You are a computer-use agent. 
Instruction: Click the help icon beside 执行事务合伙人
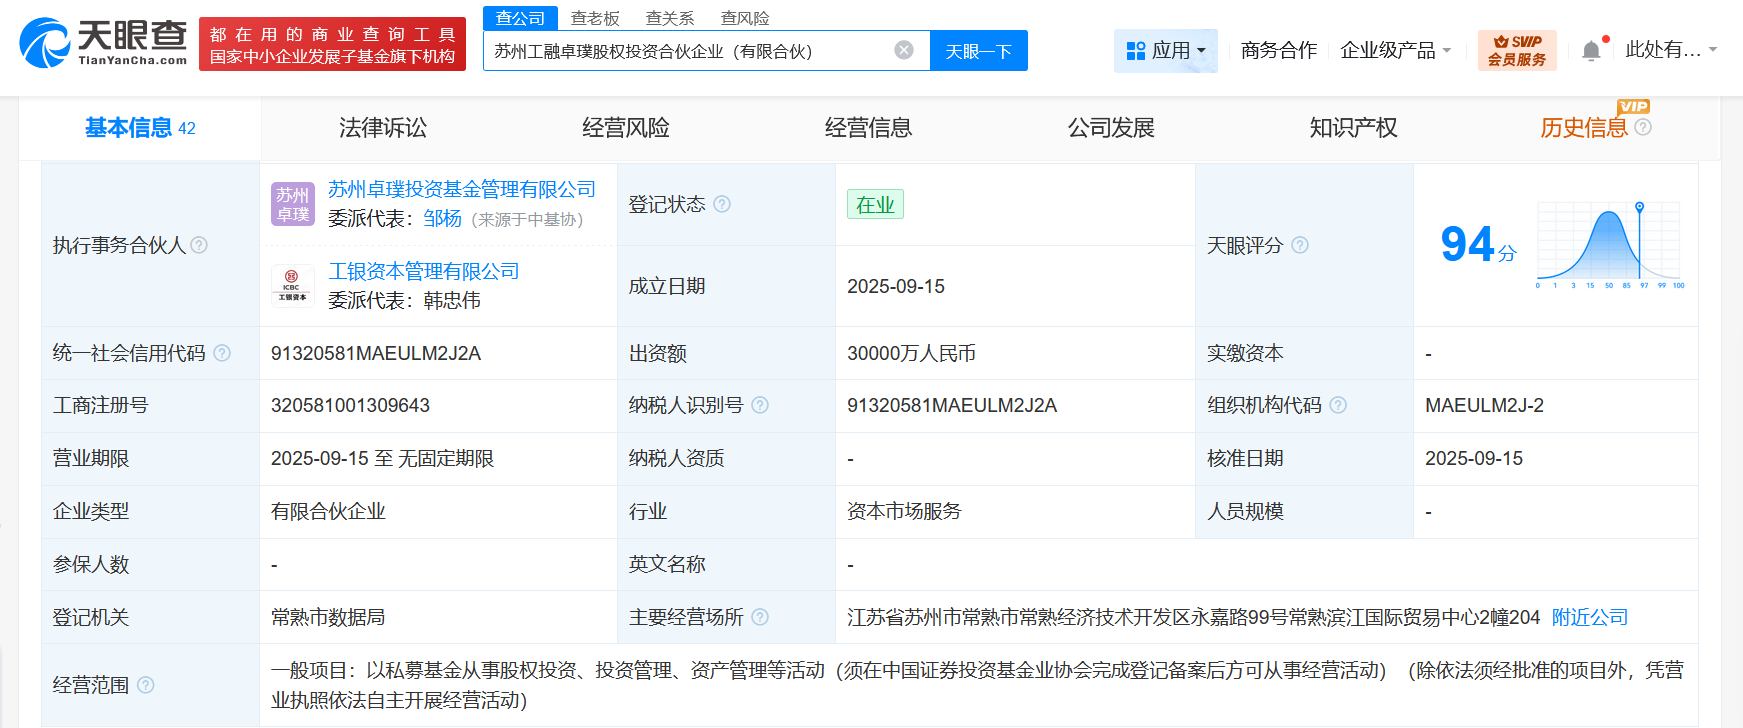(x=199, y=245)
